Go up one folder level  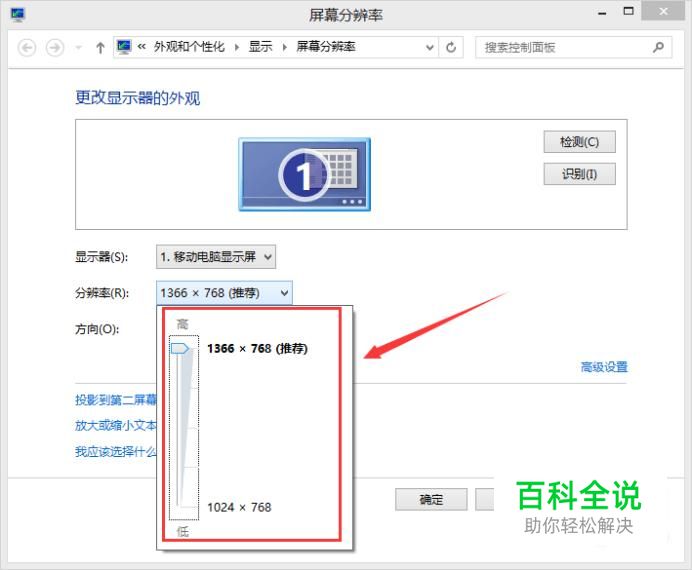(x=100, y=47)
